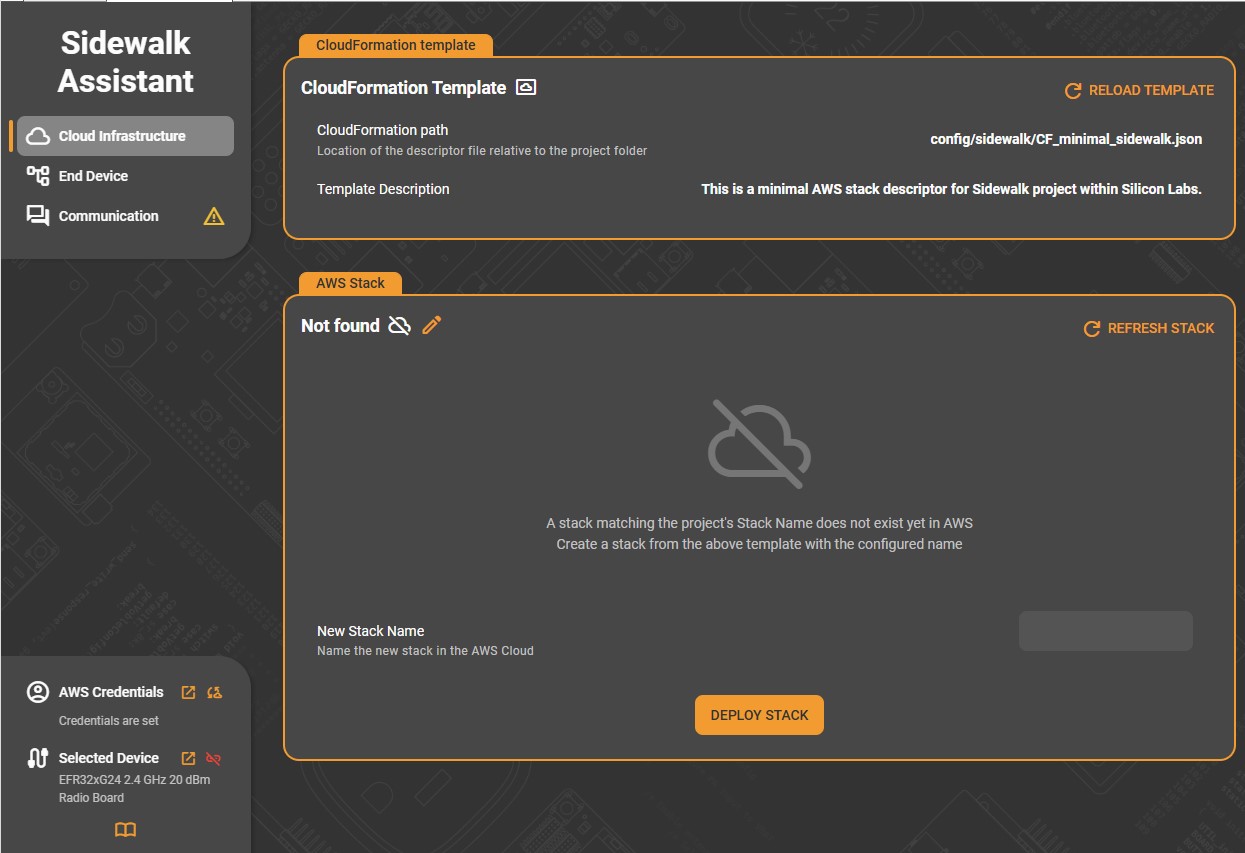1245x853 pixels.
Task: Click the cloud-off icon next to 'Not found'
Action: click(398, 325)
